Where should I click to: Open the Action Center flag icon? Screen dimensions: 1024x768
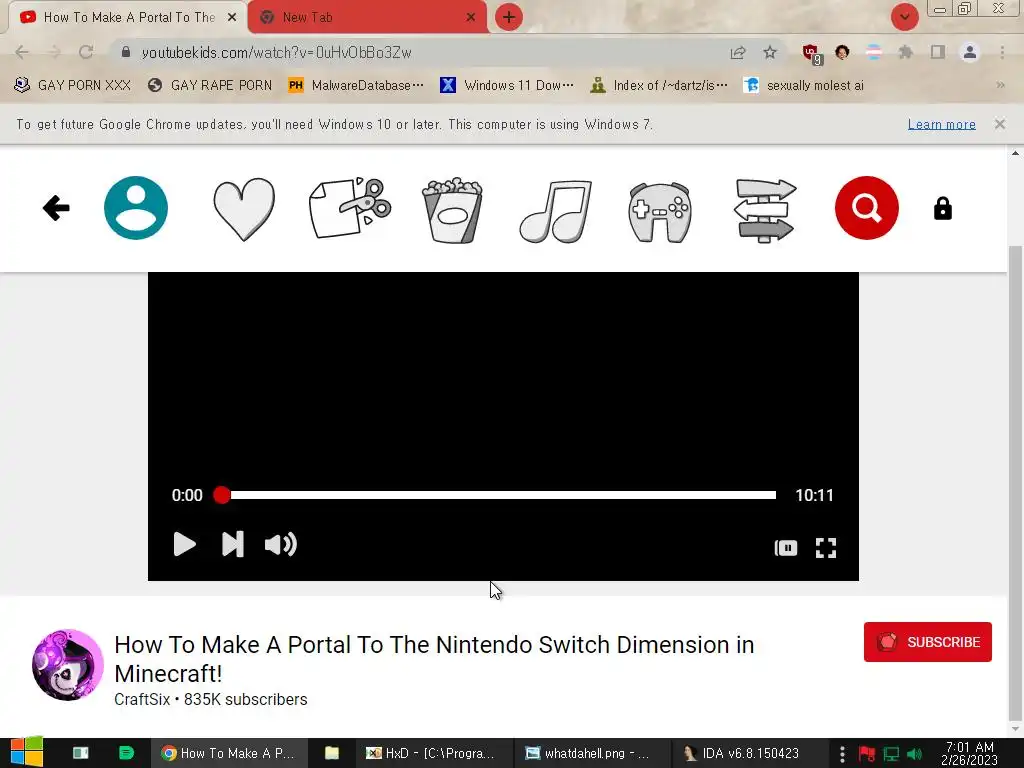tap(867, 754)
